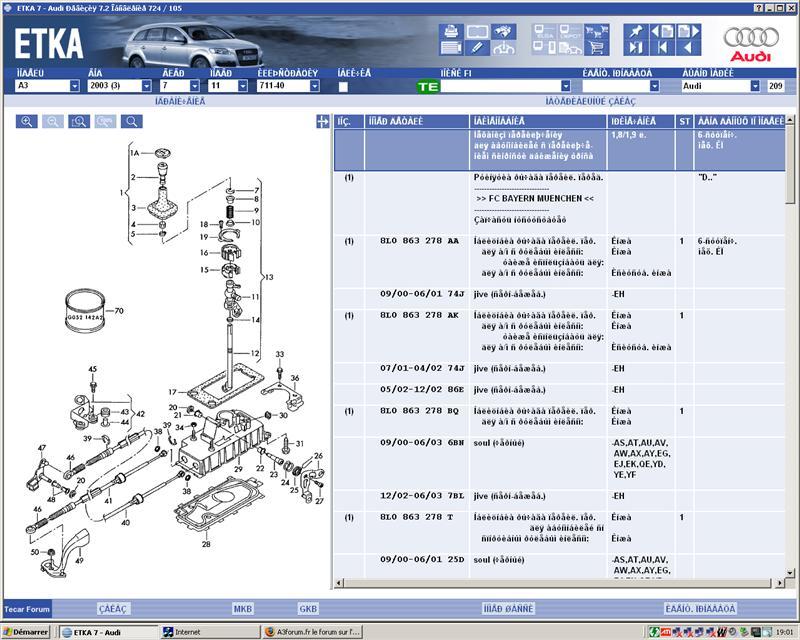Go to the previous page (left arrow with page)
The image size is (800, 640).
662,32
